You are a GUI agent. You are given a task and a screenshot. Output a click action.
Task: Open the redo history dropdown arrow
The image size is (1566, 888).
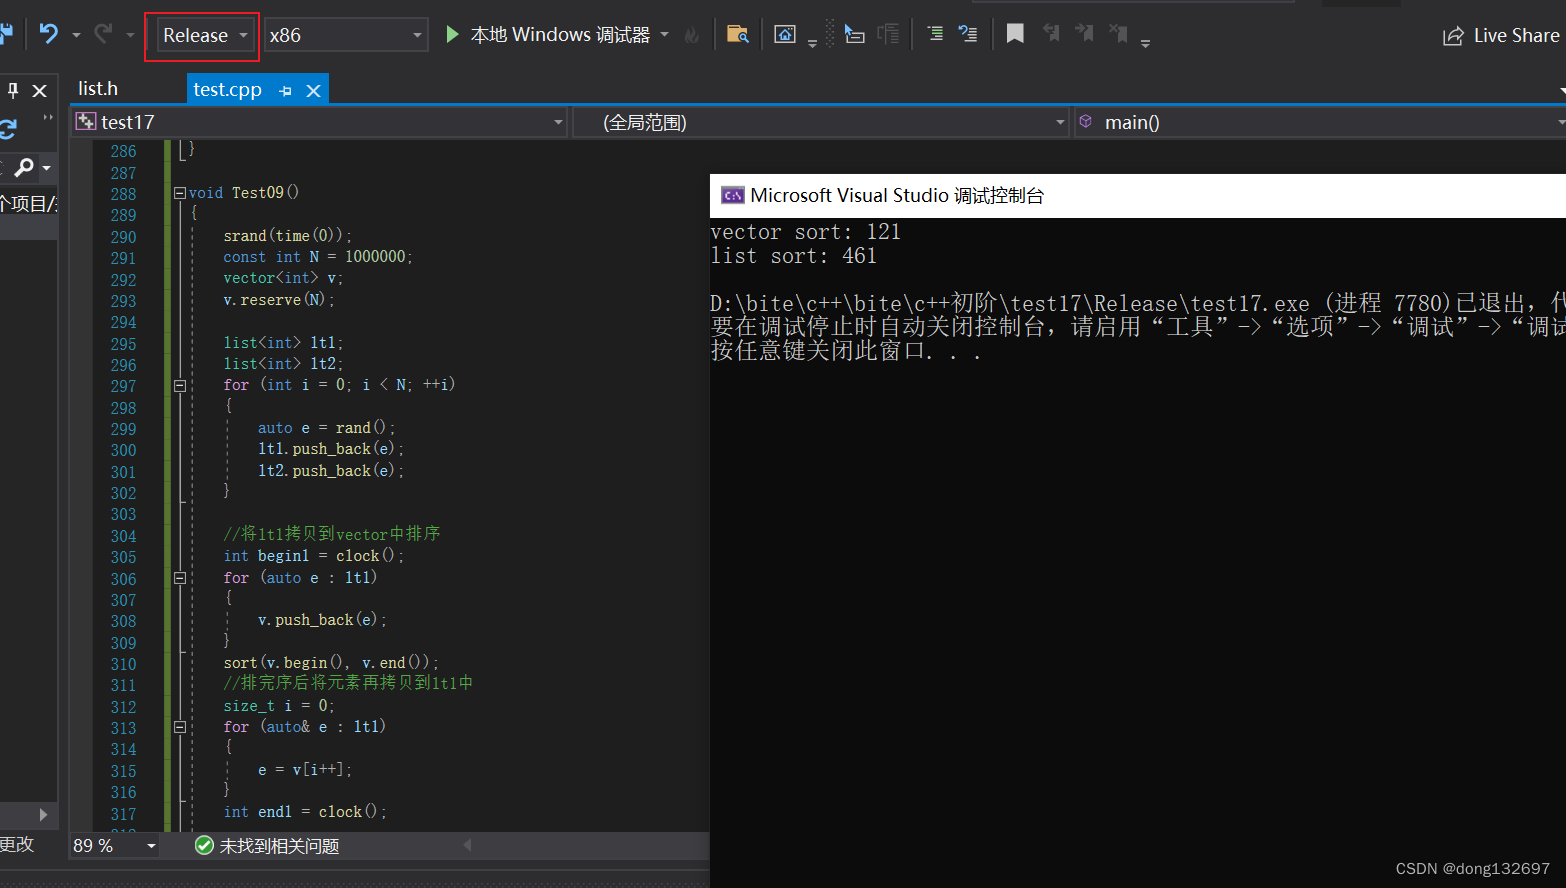[130, 35]
